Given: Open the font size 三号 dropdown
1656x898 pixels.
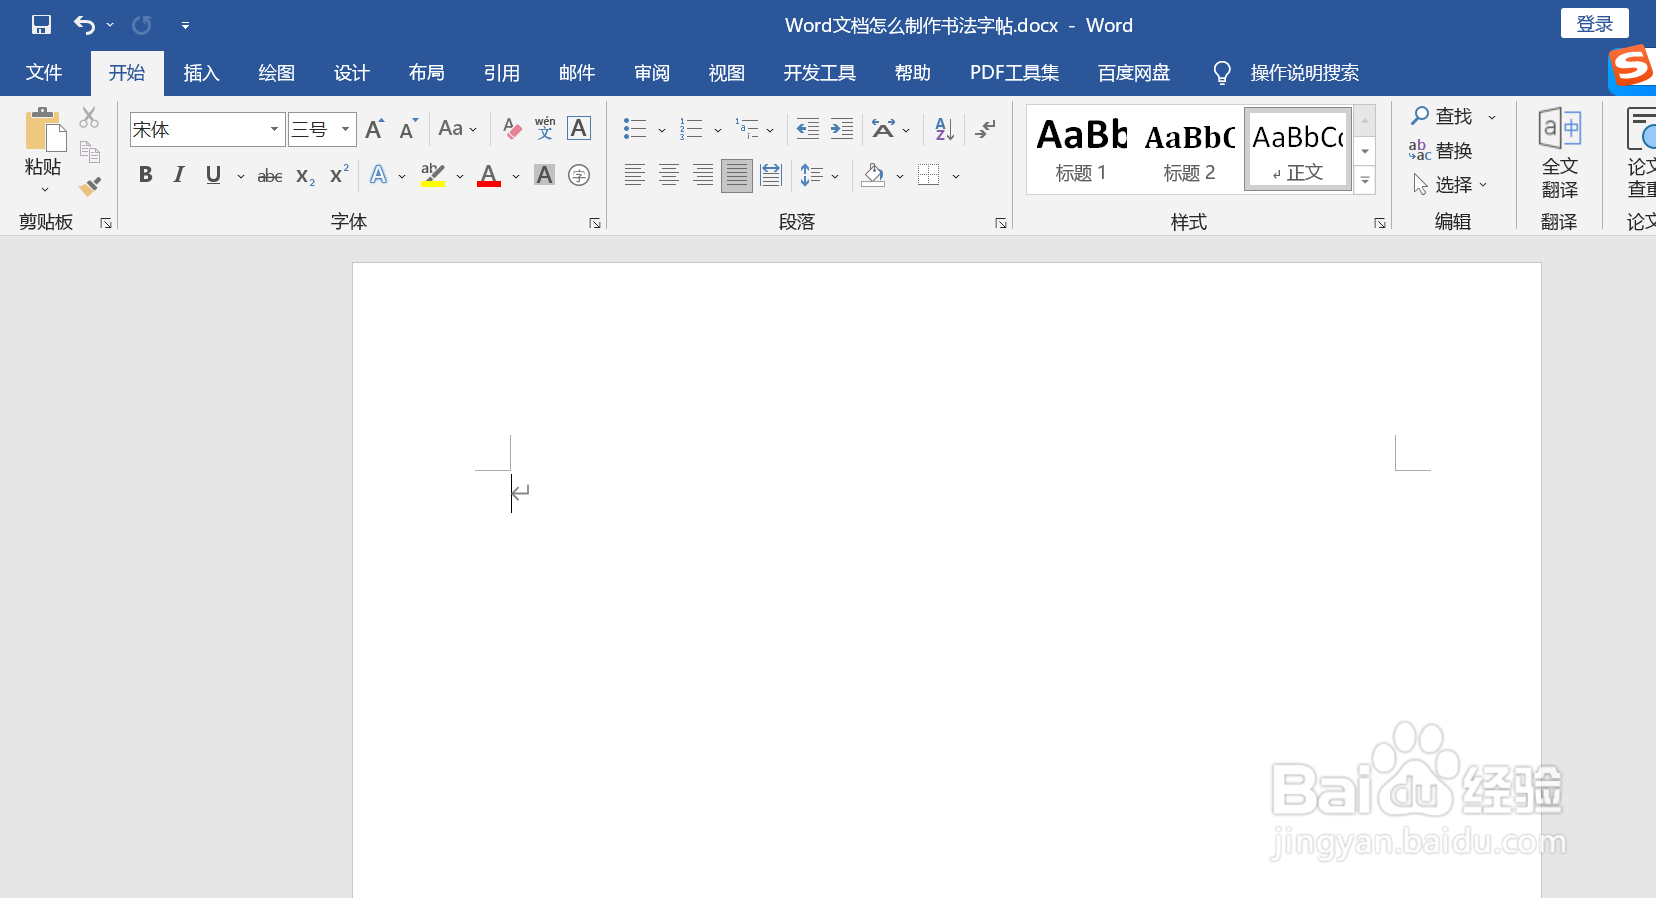Looking at the screenshot, I should pos(345,129).
